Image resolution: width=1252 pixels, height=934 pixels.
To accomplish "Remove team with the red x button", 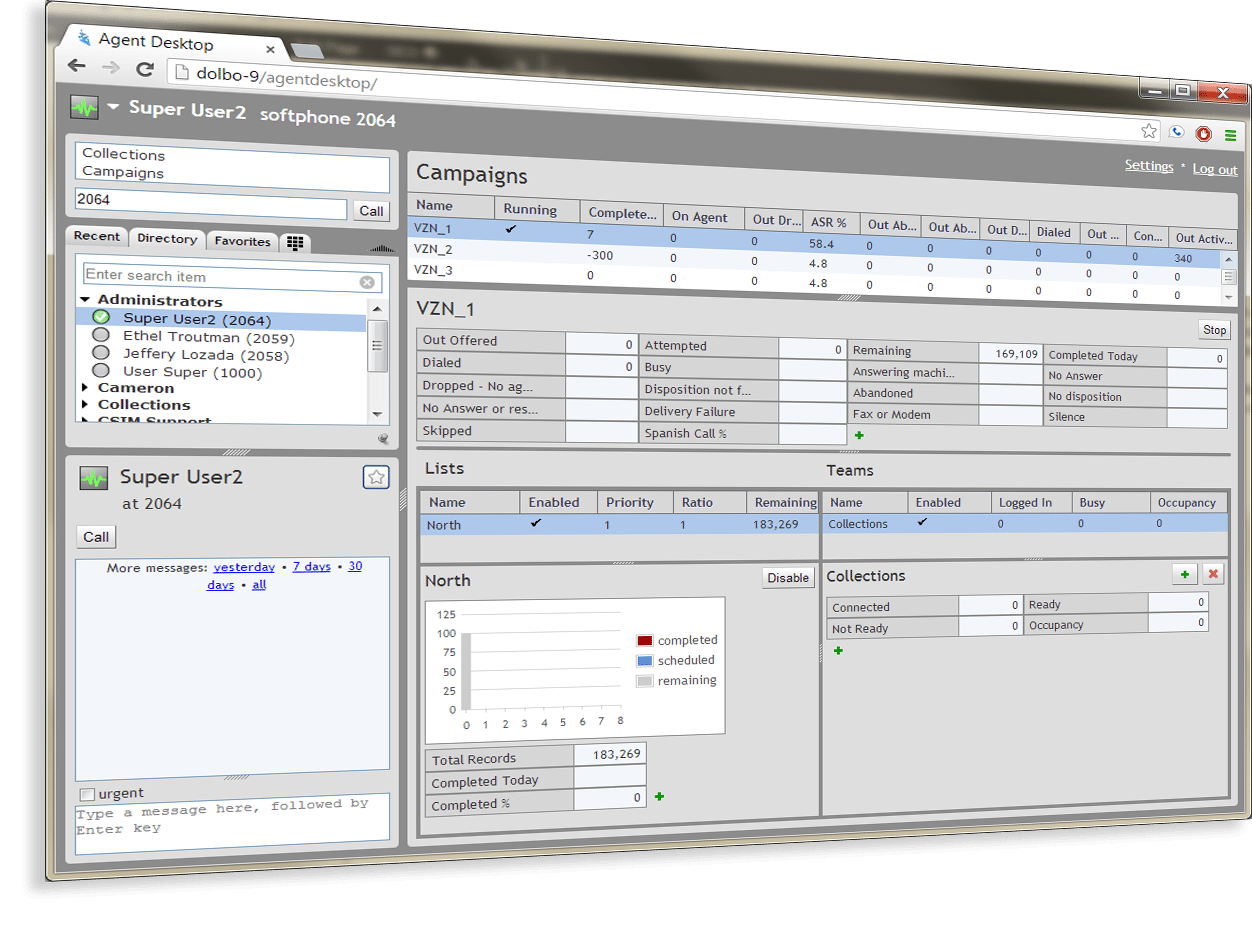I will (x=1213, y=574).
